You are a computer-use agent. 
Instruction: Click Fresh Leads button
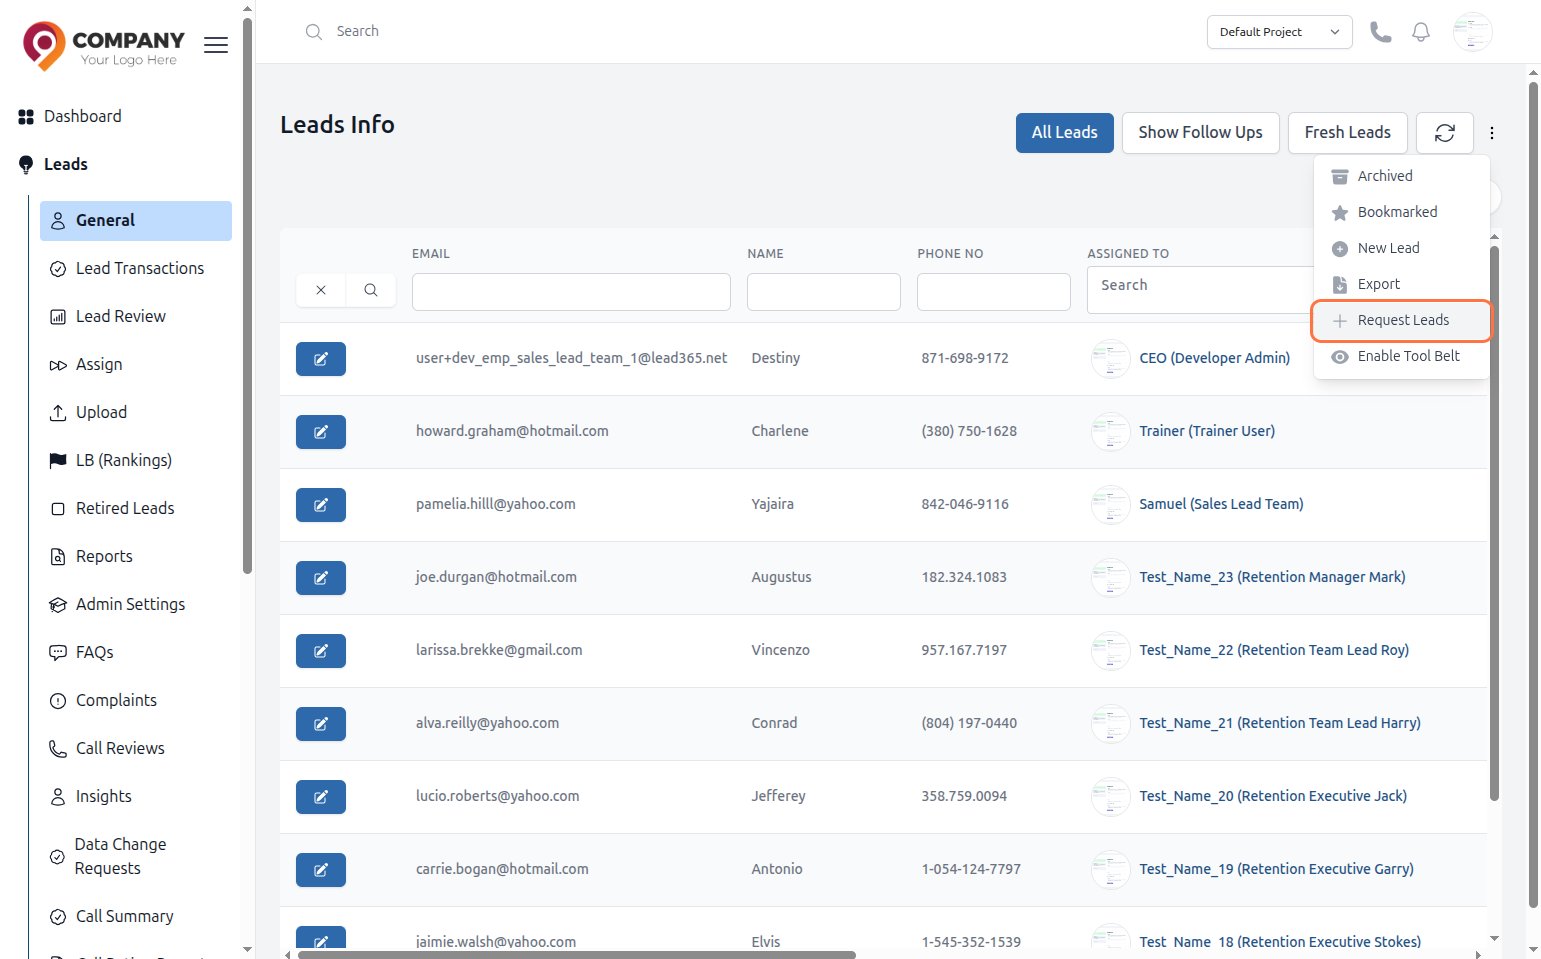point(1347,133)
